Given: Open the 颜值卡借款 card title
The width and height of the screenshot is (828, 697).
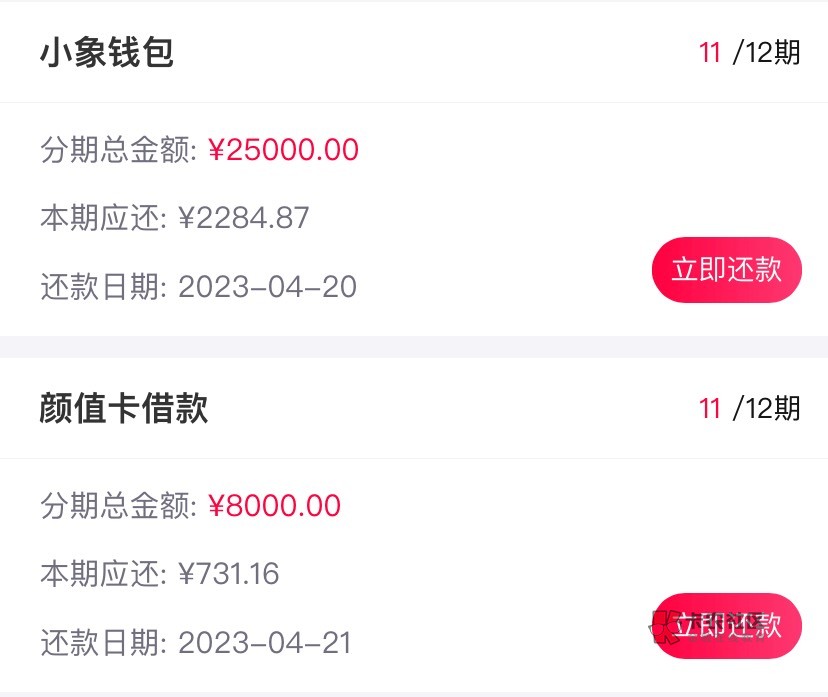Looking at the screenshot, I should (x=124, y=409).
